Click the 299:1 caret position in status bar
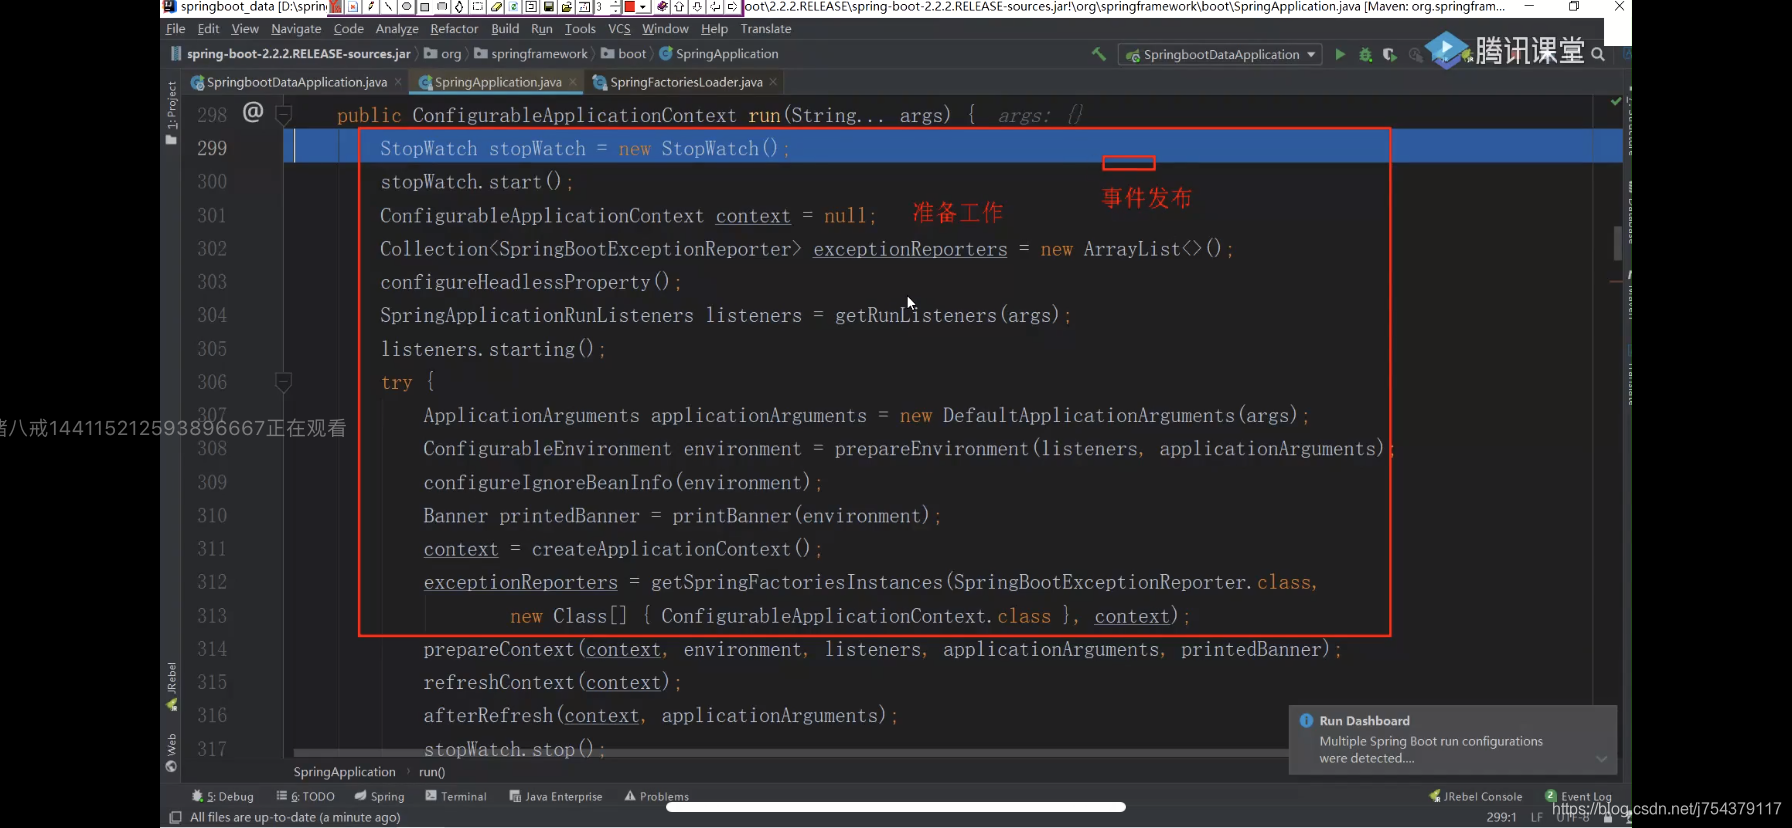 [x=1502, y=817]
